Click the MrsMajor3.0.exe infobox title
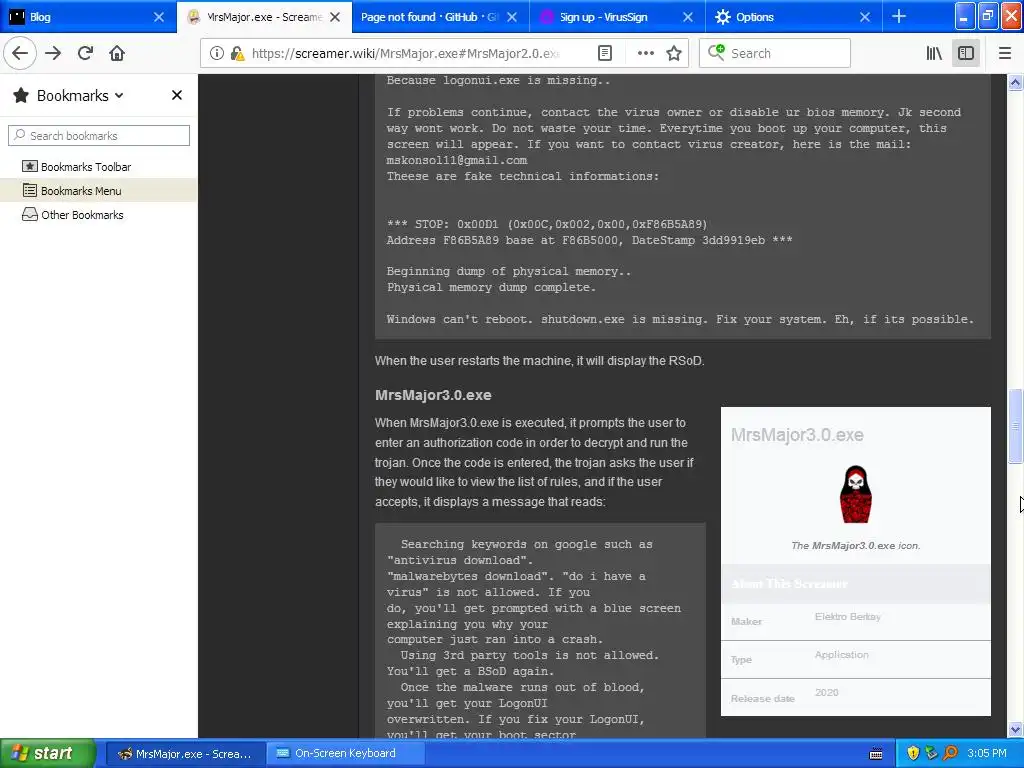 point(797,435)
